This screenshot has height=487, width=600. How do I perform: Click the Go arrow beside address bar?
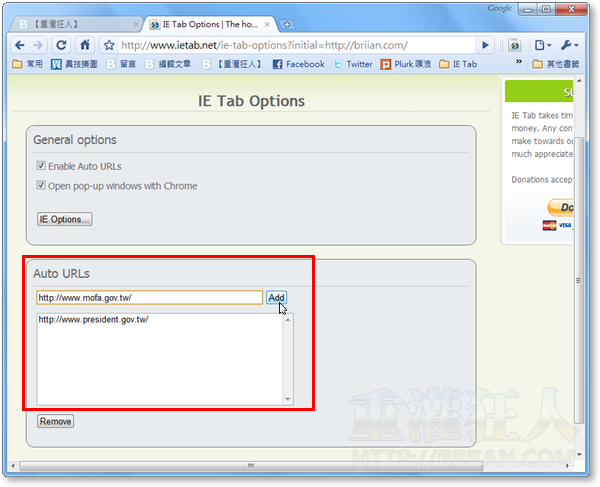click(486, 45)
